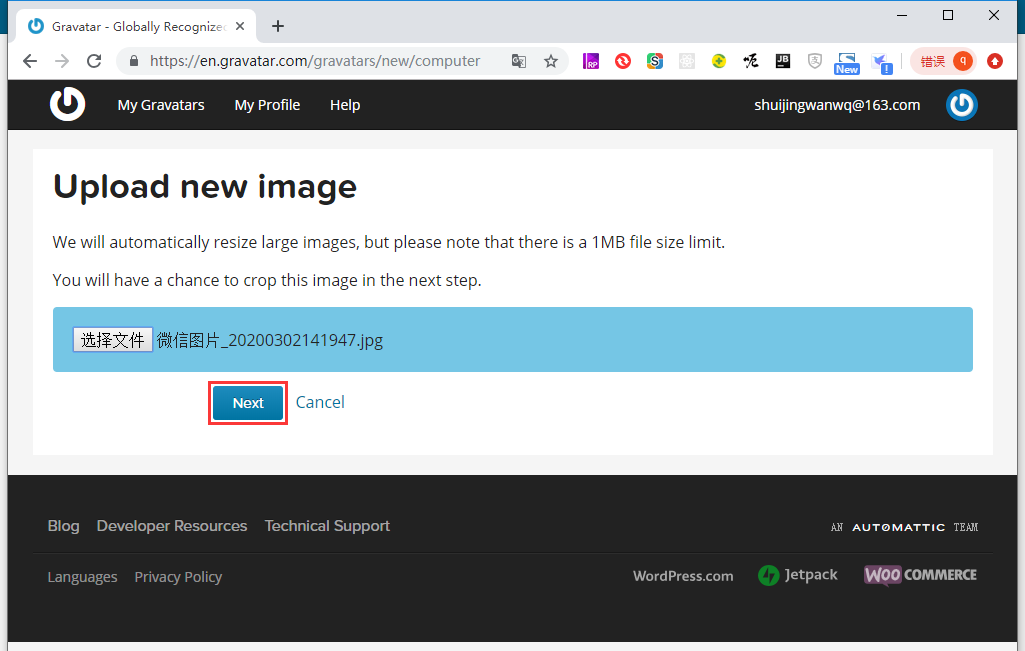Open the colorful S extension icon
This screenshot has height=651, width=1025.
click(x=655, y=61)
